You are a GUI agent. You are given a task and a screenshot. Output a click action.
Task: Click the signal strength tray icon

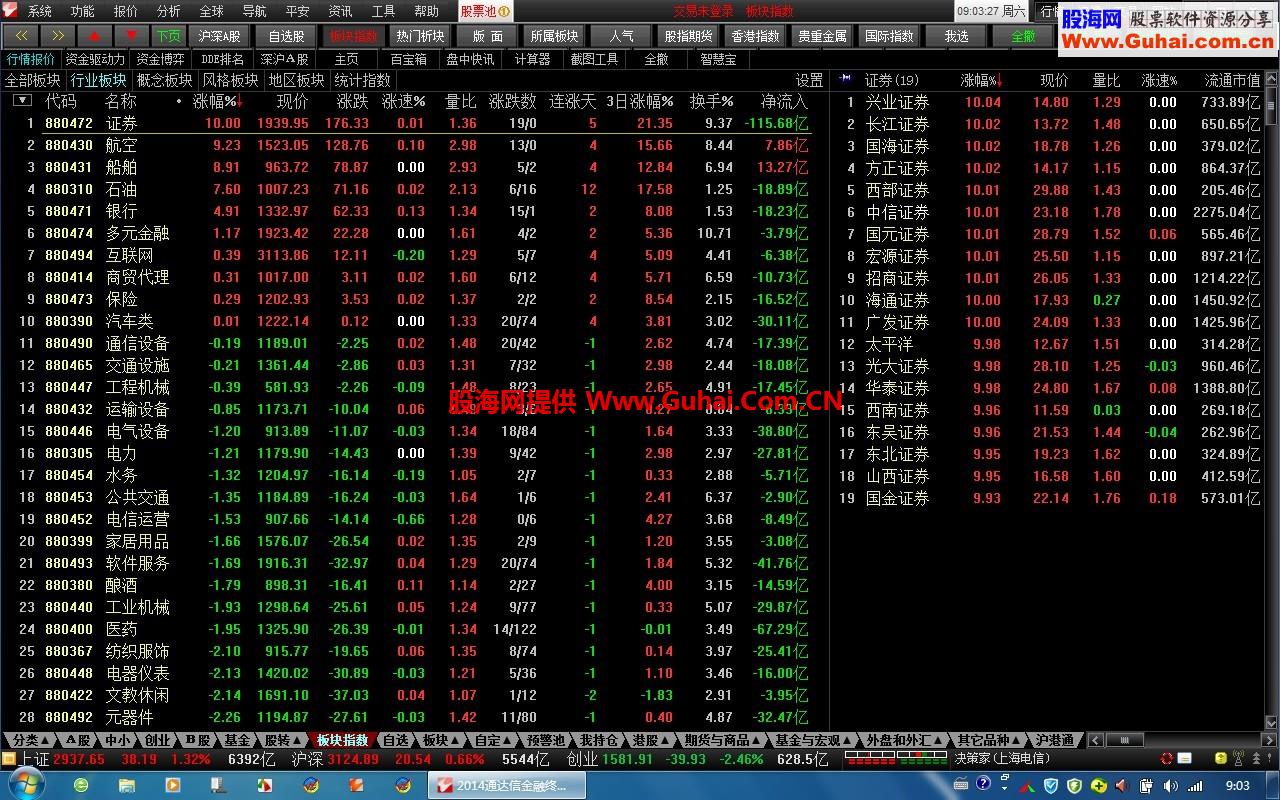click(x=1194, y=786)
